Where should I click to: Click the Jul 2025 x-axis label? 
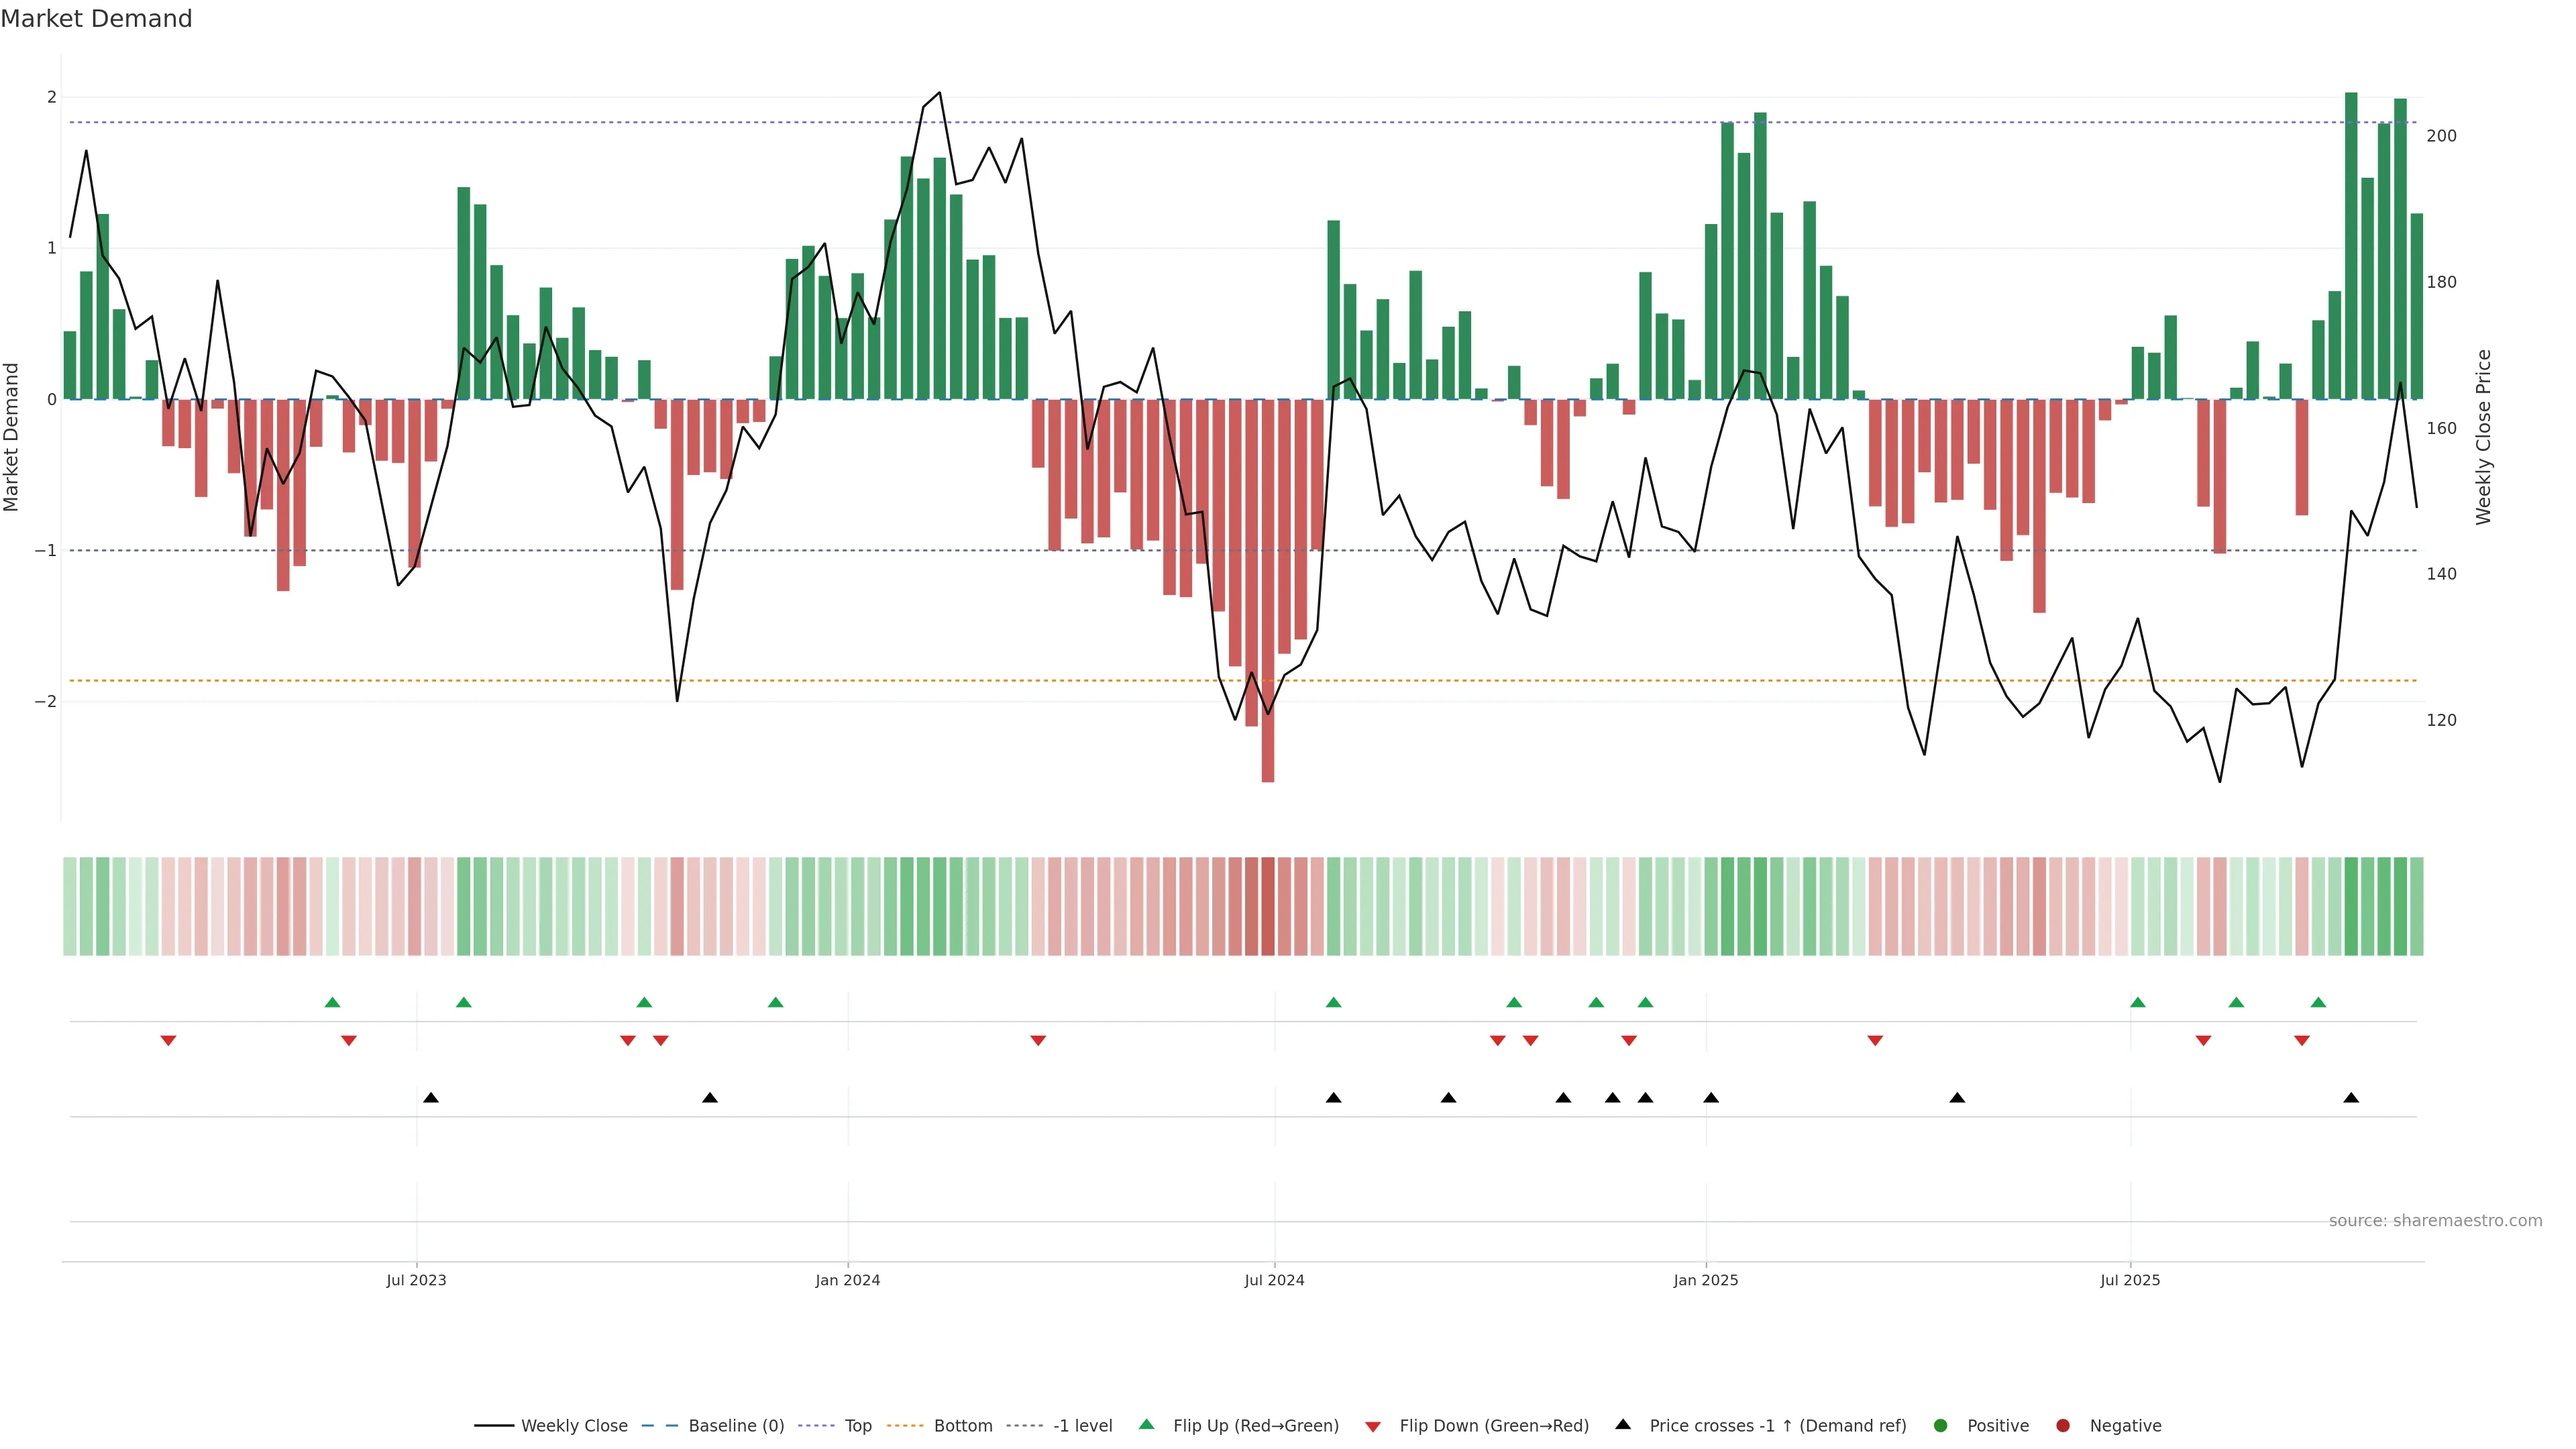2130,1280
